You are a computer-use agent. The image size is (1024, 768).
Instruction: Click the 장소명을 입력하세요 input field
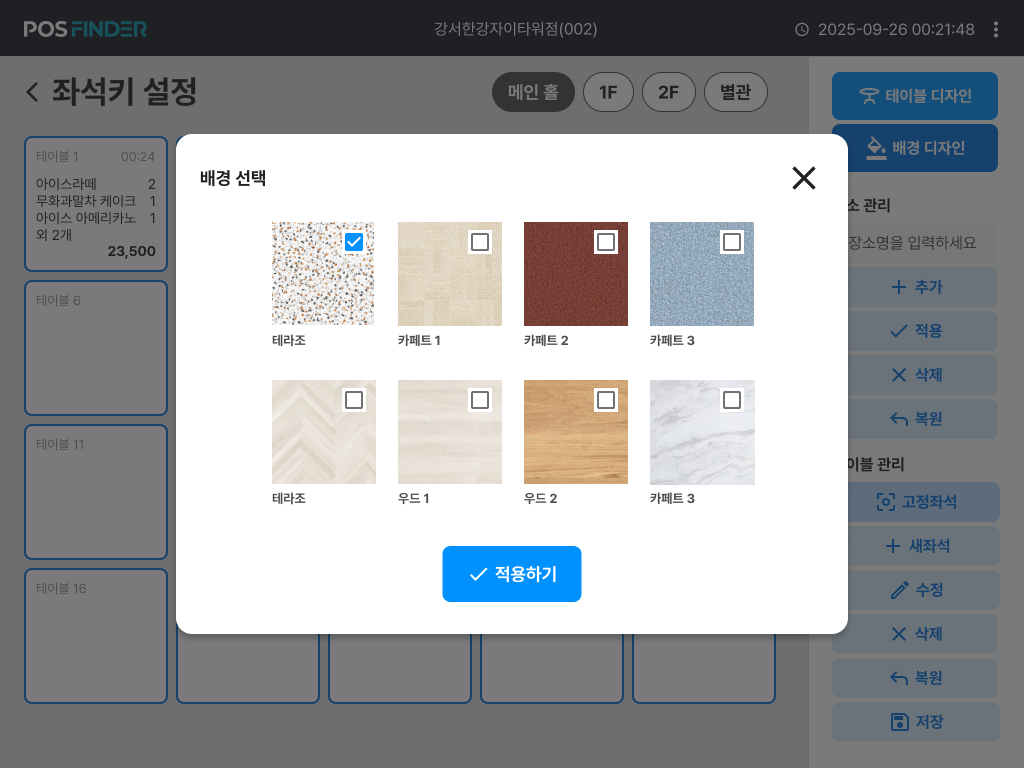click(x=916, y=243)
